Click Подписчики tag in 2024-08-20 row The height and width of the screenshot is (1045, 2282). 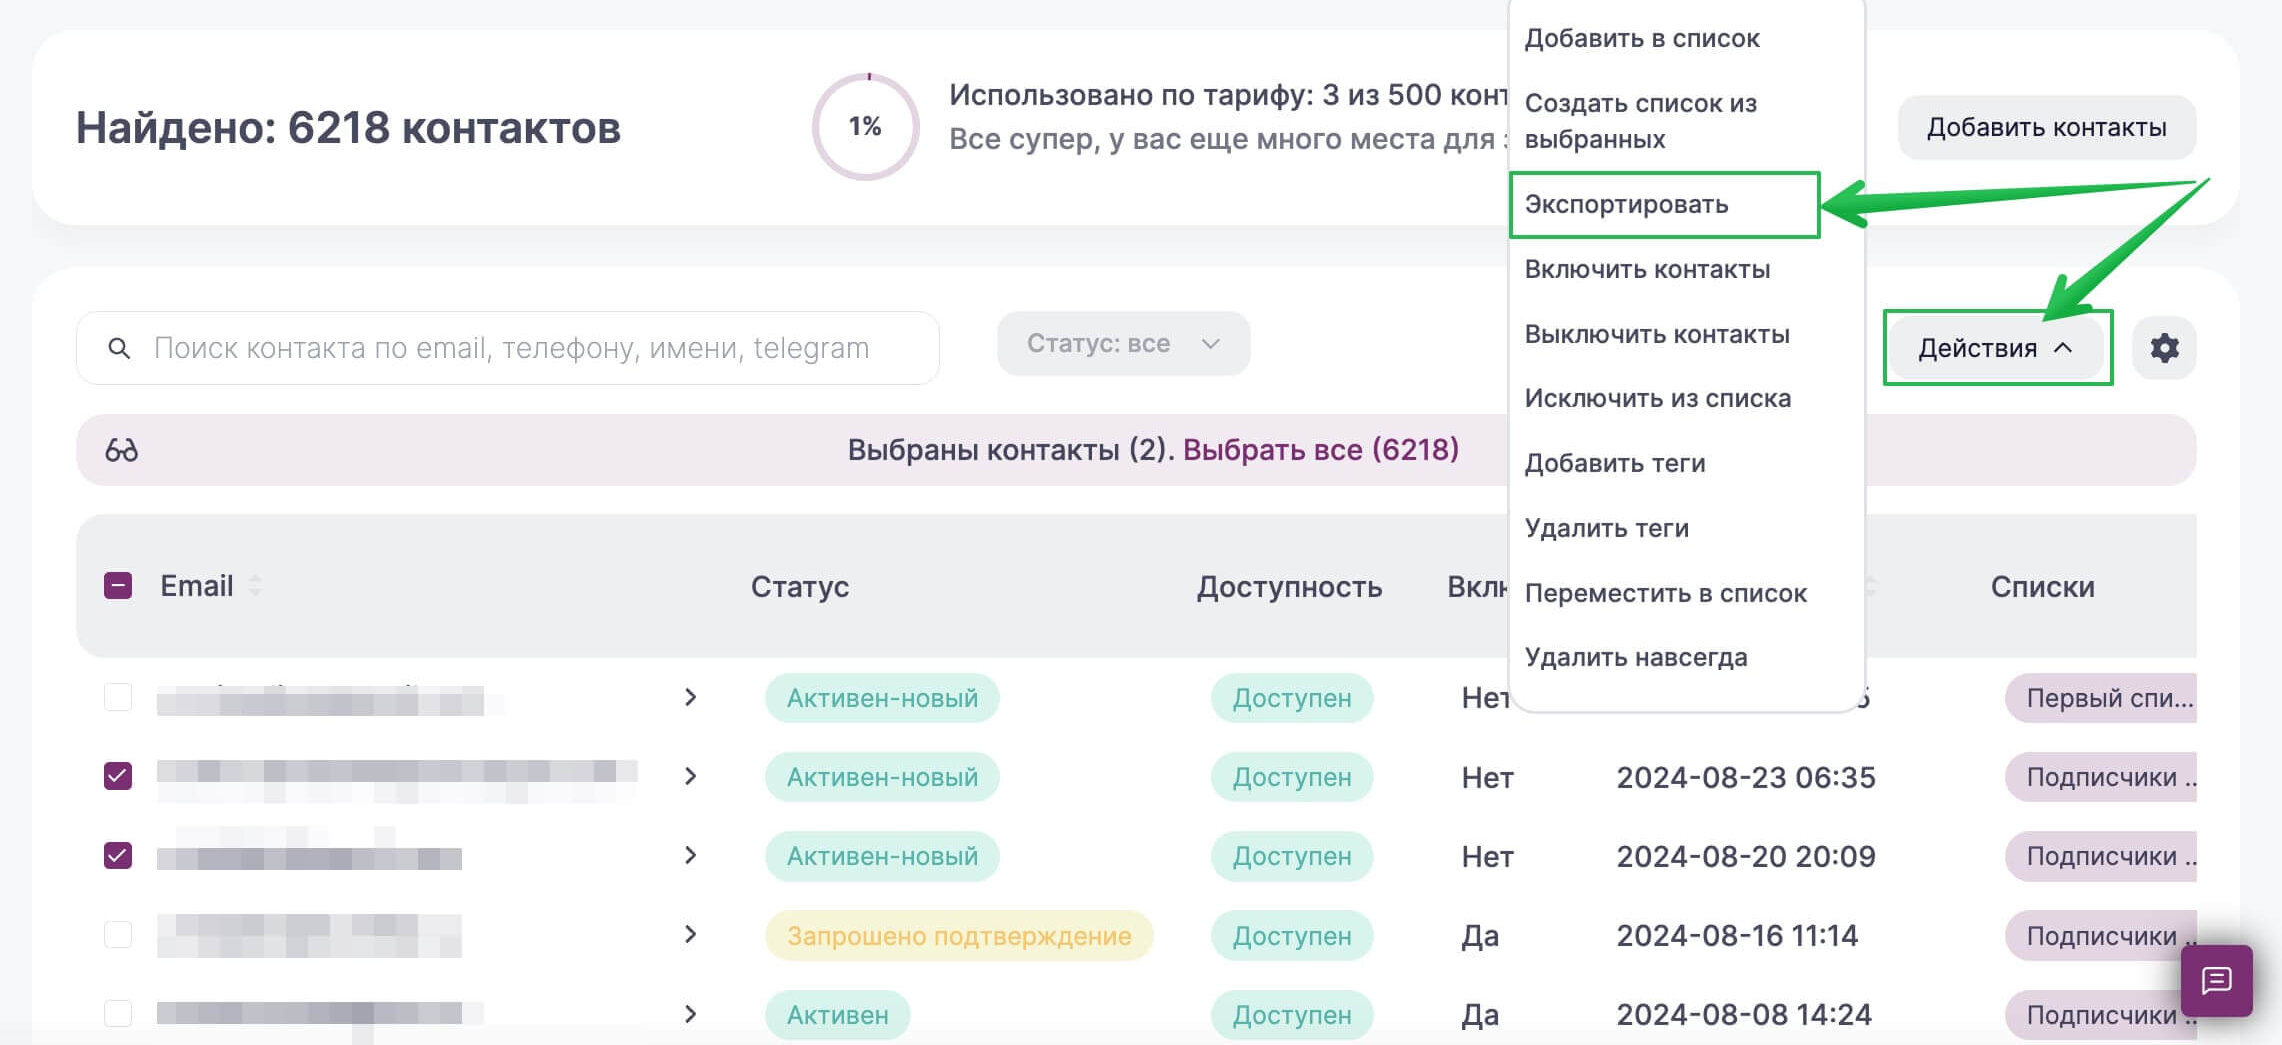[x=2101, y=856]
